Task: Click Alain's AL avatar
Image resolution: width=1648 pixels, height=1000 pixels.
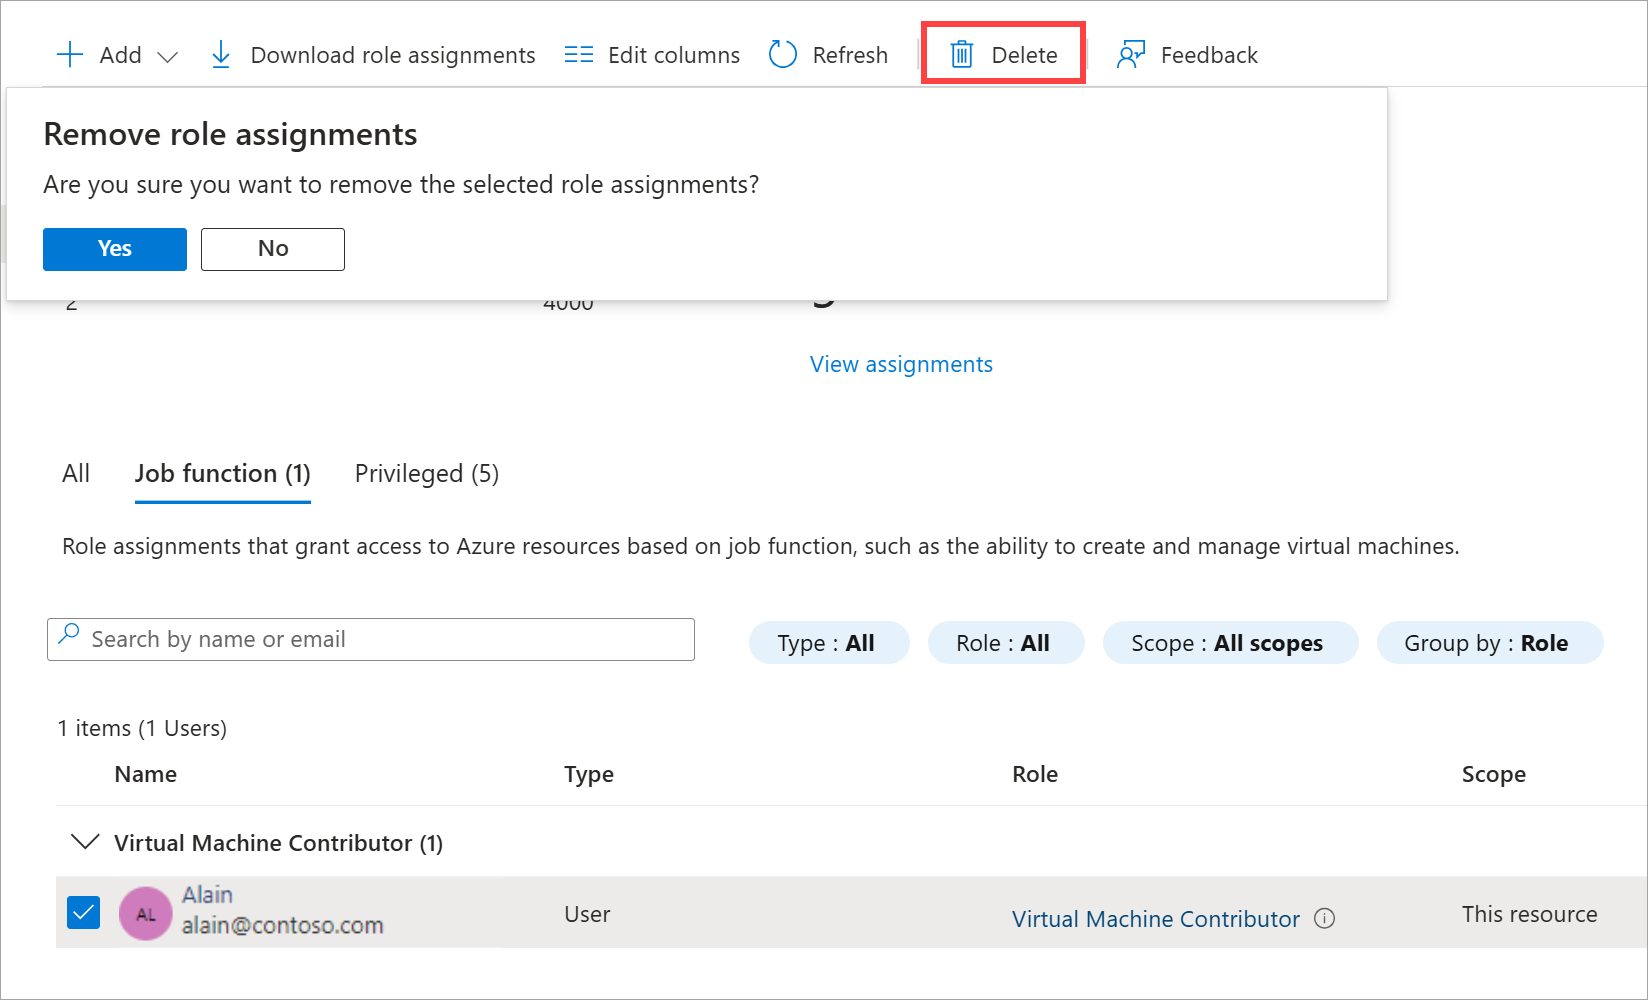Action: (146, 914)
